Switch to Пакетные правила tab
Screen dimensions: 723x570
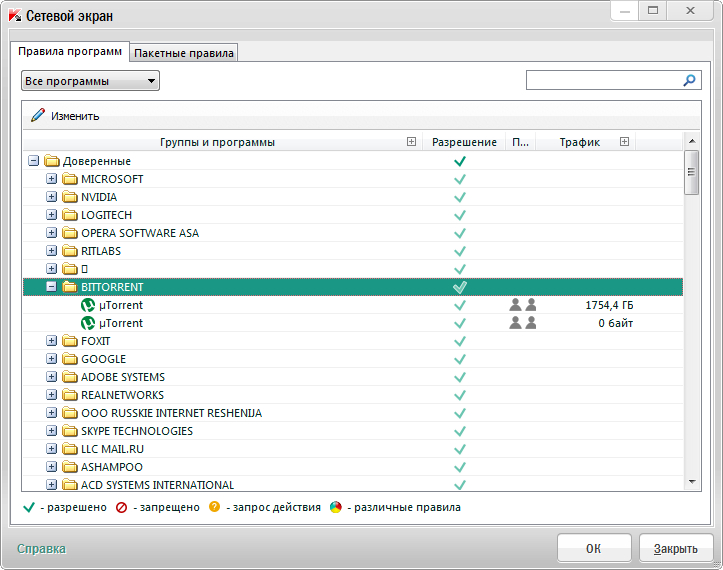184,53
